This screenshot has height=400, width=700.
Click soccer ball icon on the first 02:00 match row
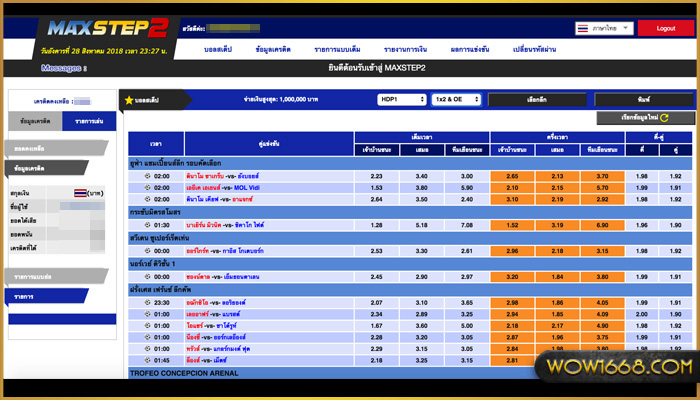(145, 175)
